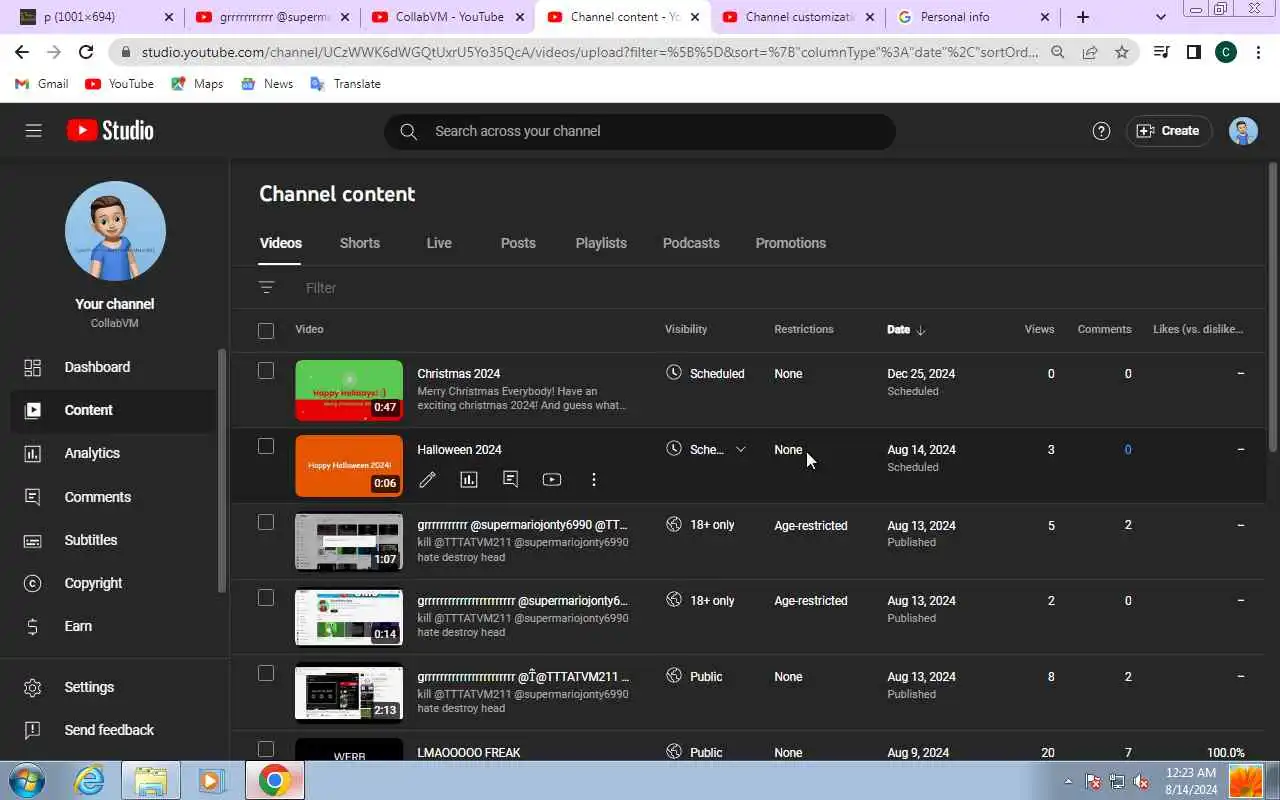Open three-dot options for Halloween 2024
Image resolution: width=1280 pixels, height=800 pixels.
pyautogui.click(x=593, y=480)
